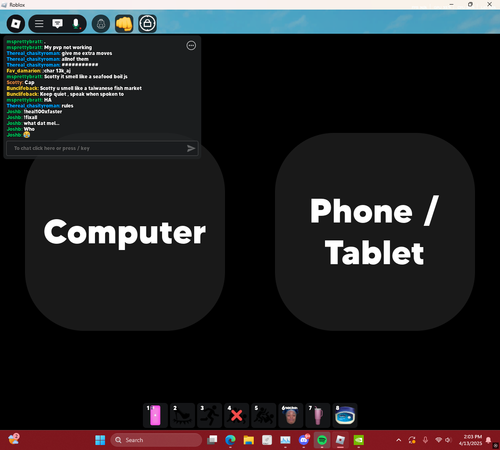Choose the Computer device option
The width and height of the screenshot is (500, 450).
125,232
